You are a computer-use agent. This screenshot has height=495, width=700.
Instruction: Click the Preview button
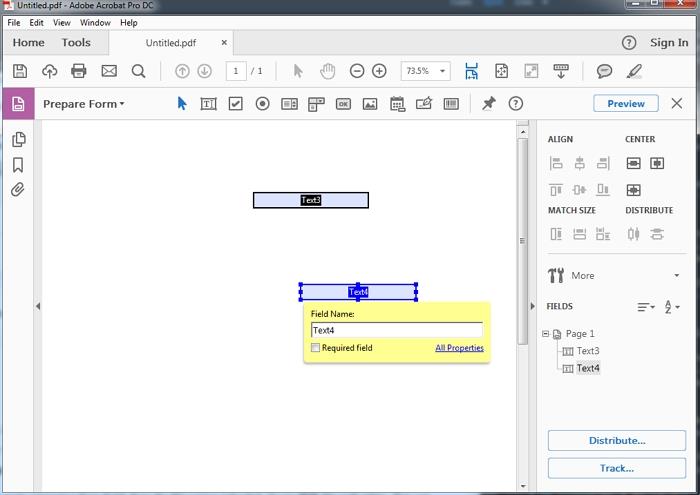[x=626, y=104]
